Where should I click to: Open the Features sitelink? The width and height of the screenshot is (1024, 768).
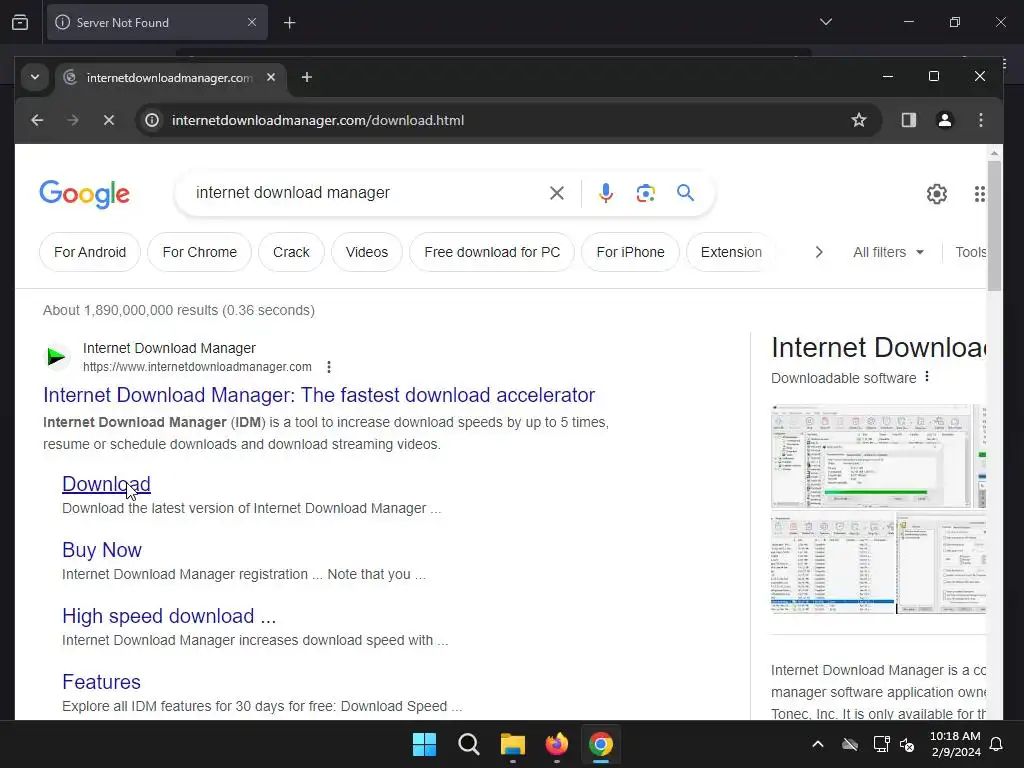click(x=101, y=682)
